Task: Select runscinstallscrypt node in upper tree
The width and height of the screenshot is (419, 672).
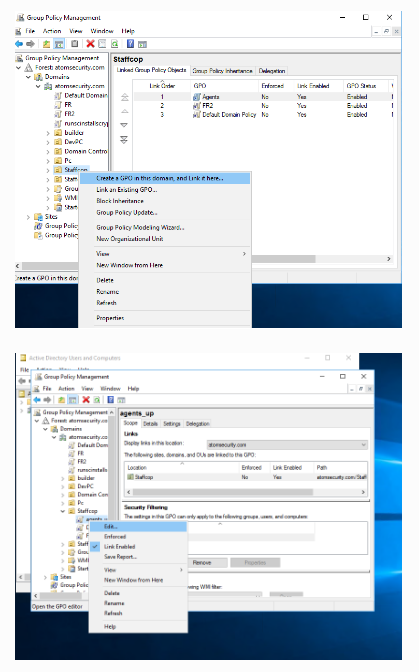Action: click(x=86, y=123)
